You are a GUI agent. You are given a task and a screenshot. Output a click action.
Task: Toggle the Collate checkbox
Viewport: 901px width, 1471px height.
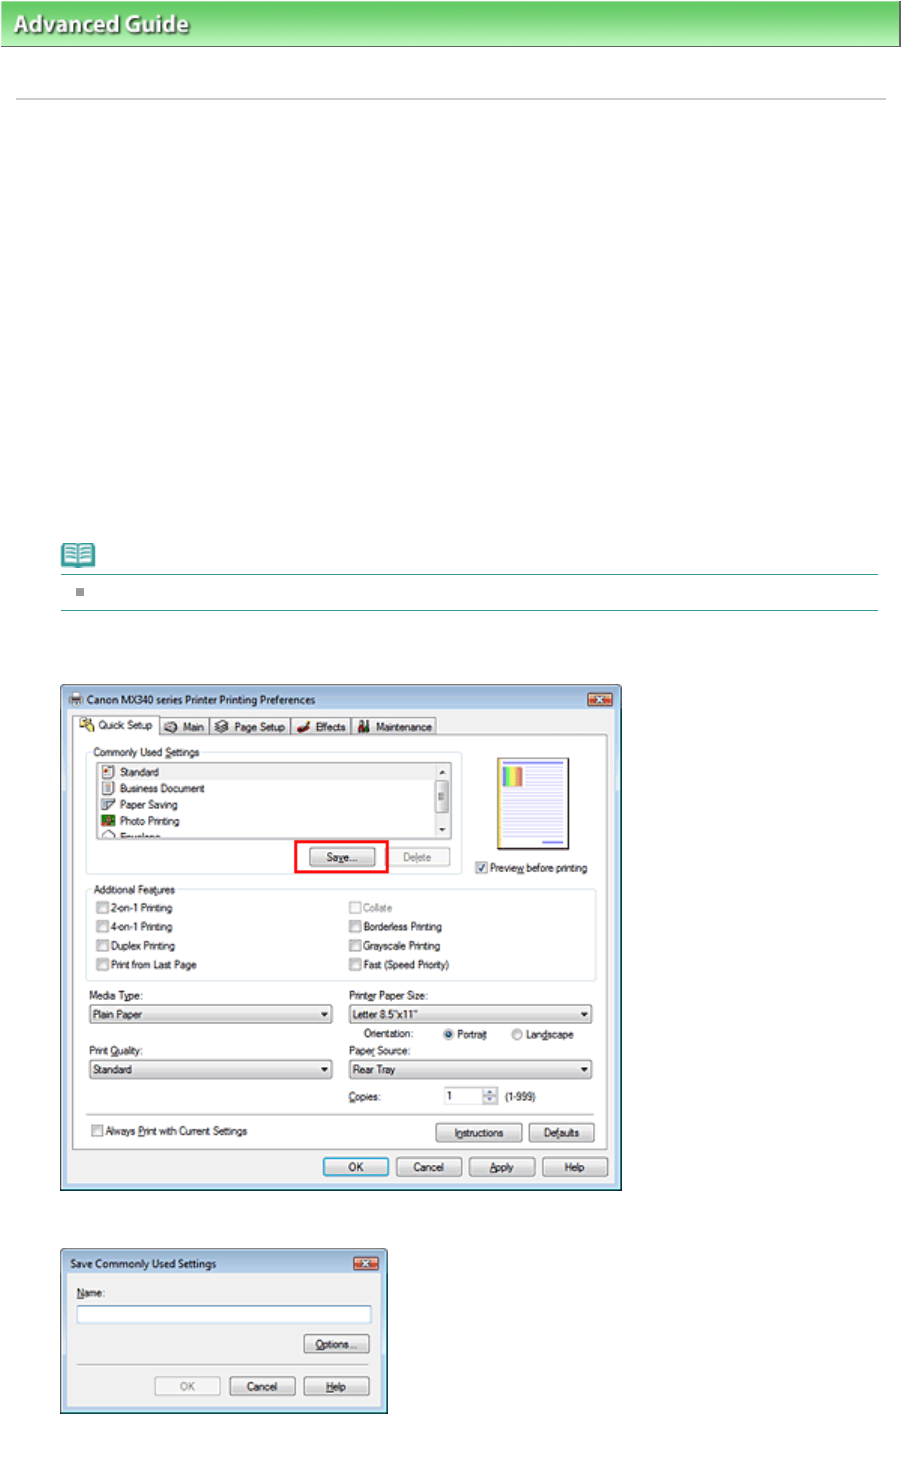(x=355, y=908)
